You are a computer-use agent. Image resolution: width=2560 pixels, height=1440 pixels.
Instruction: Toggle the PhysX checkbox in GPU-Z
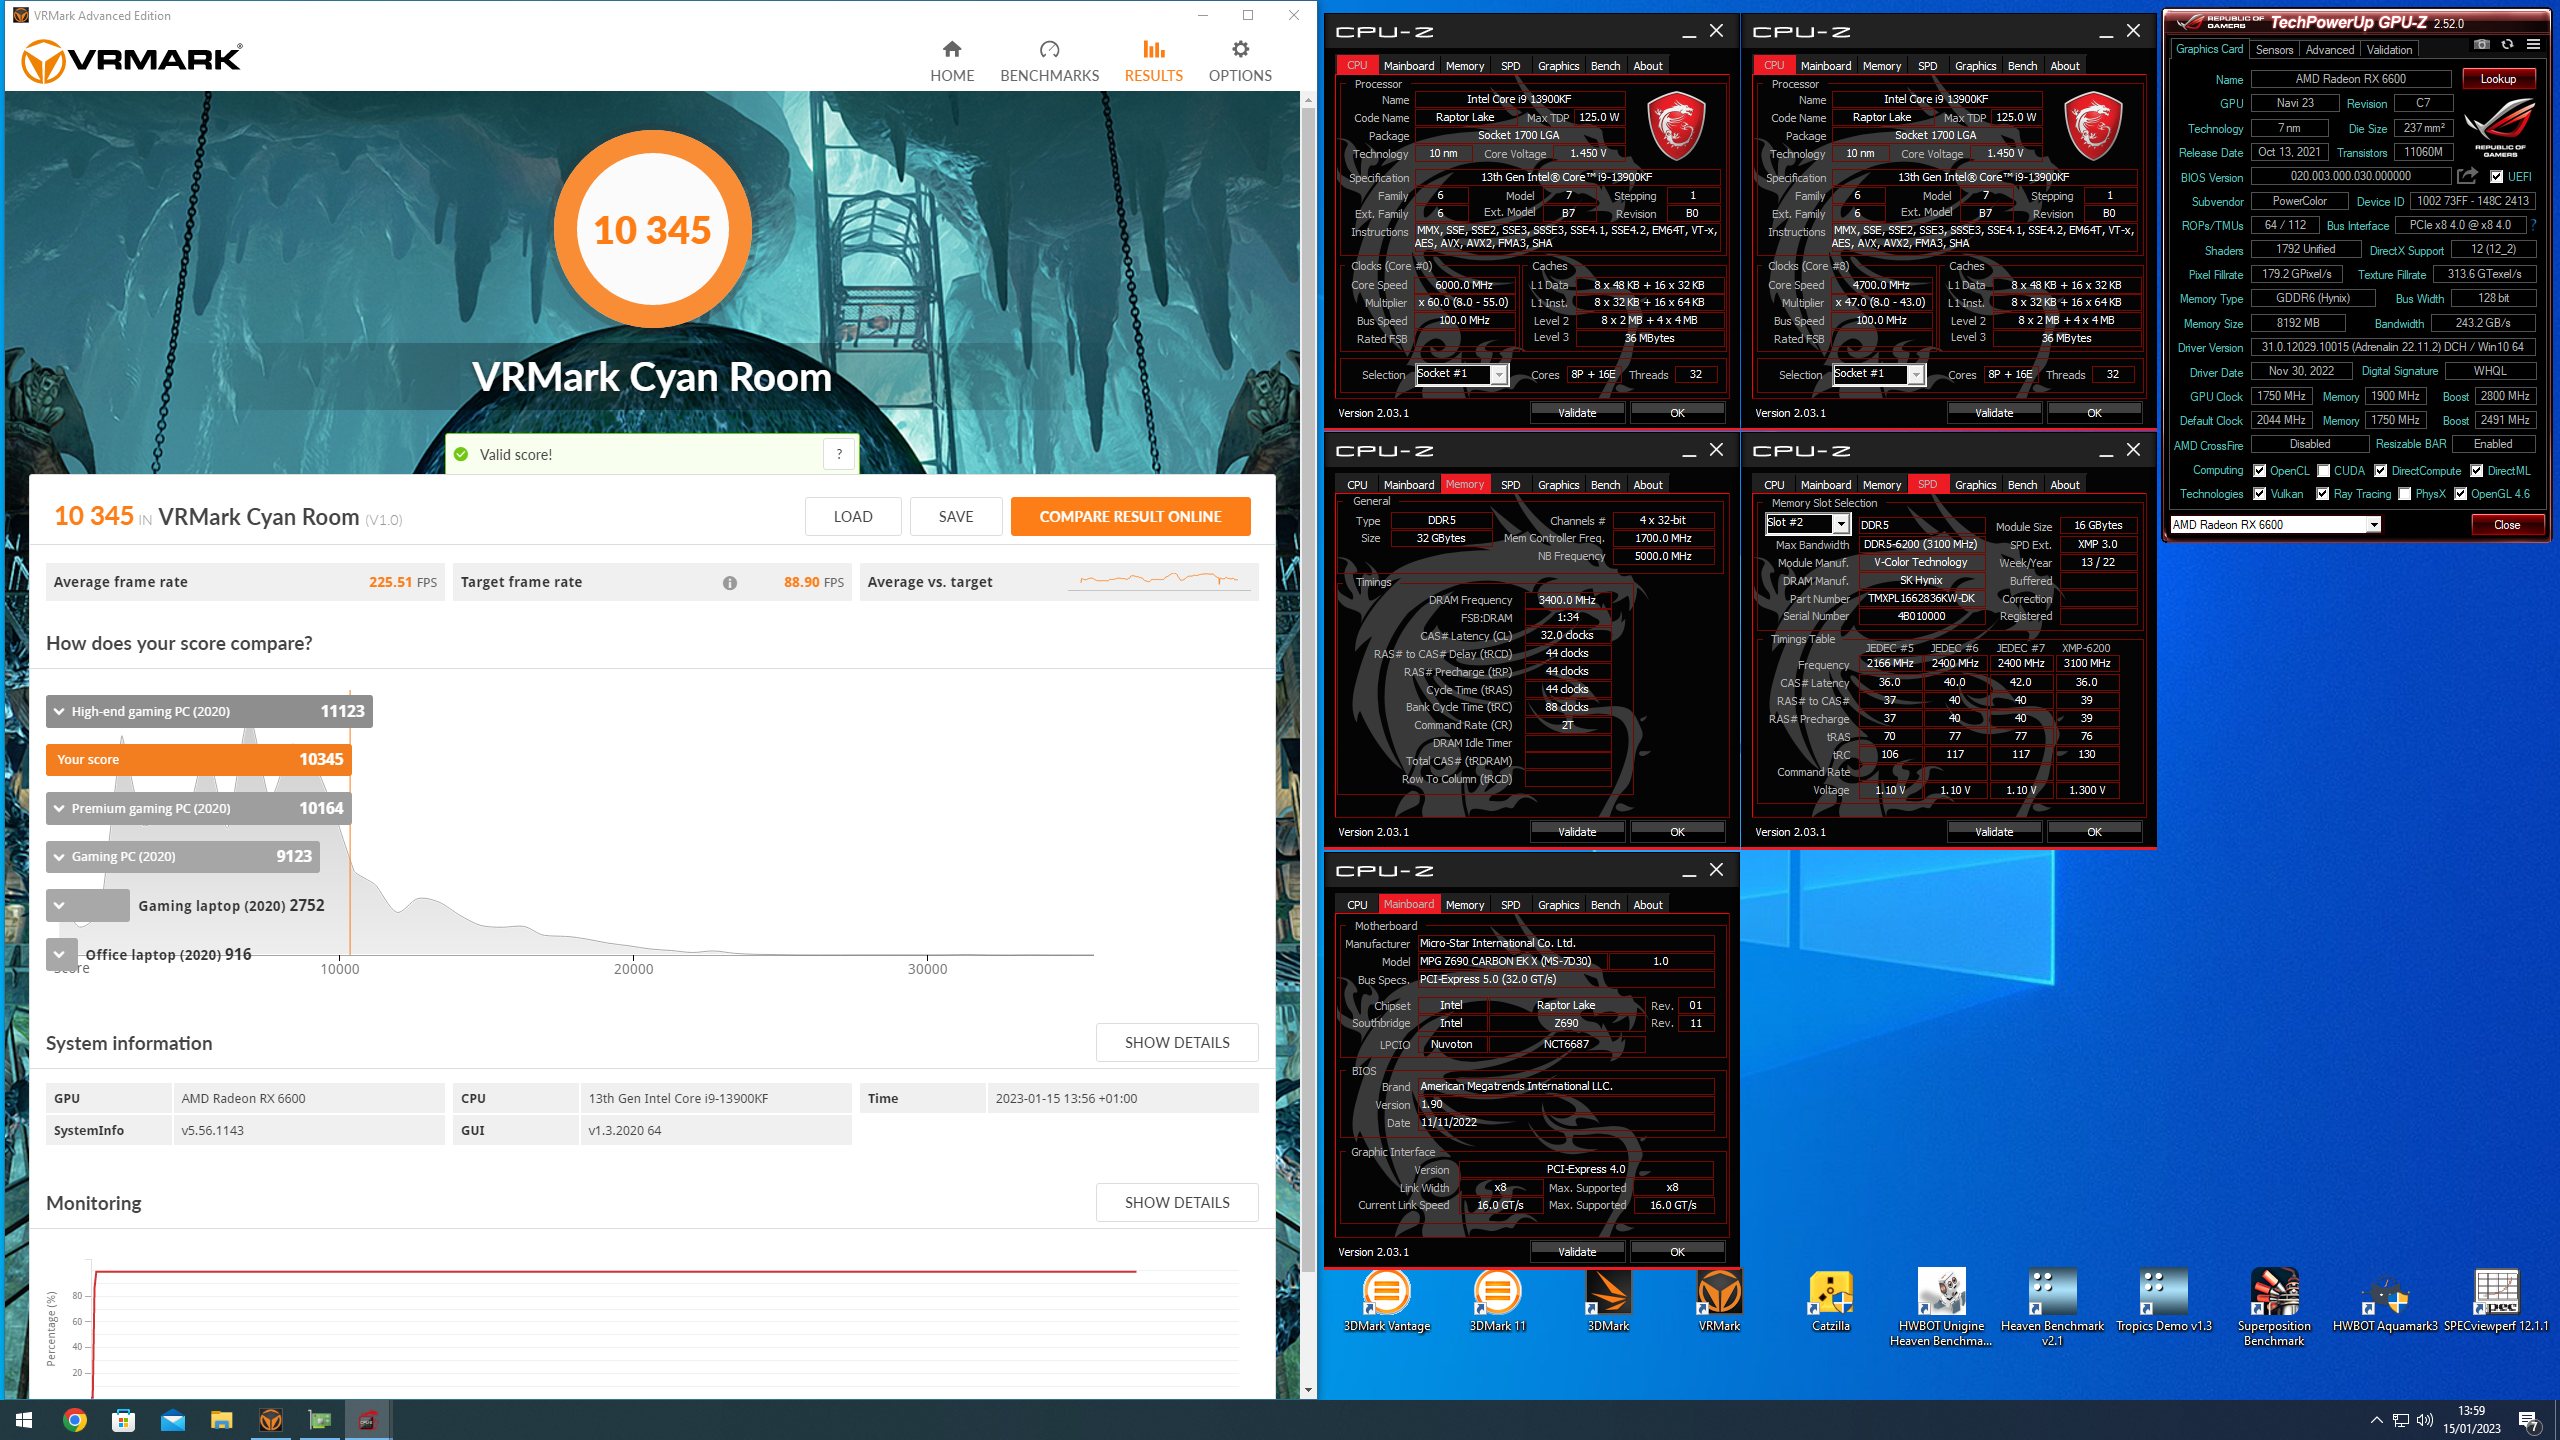point(2404,494)
